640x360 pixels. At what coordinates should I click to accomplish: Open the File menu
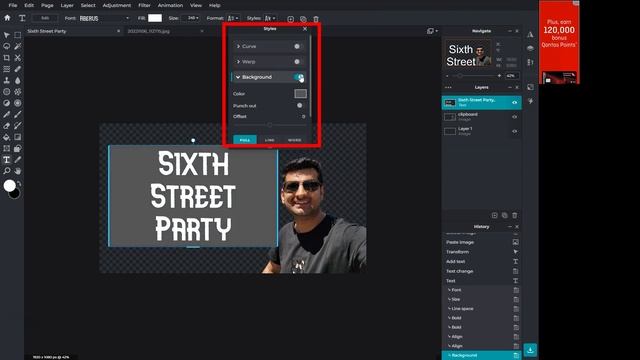13,5
